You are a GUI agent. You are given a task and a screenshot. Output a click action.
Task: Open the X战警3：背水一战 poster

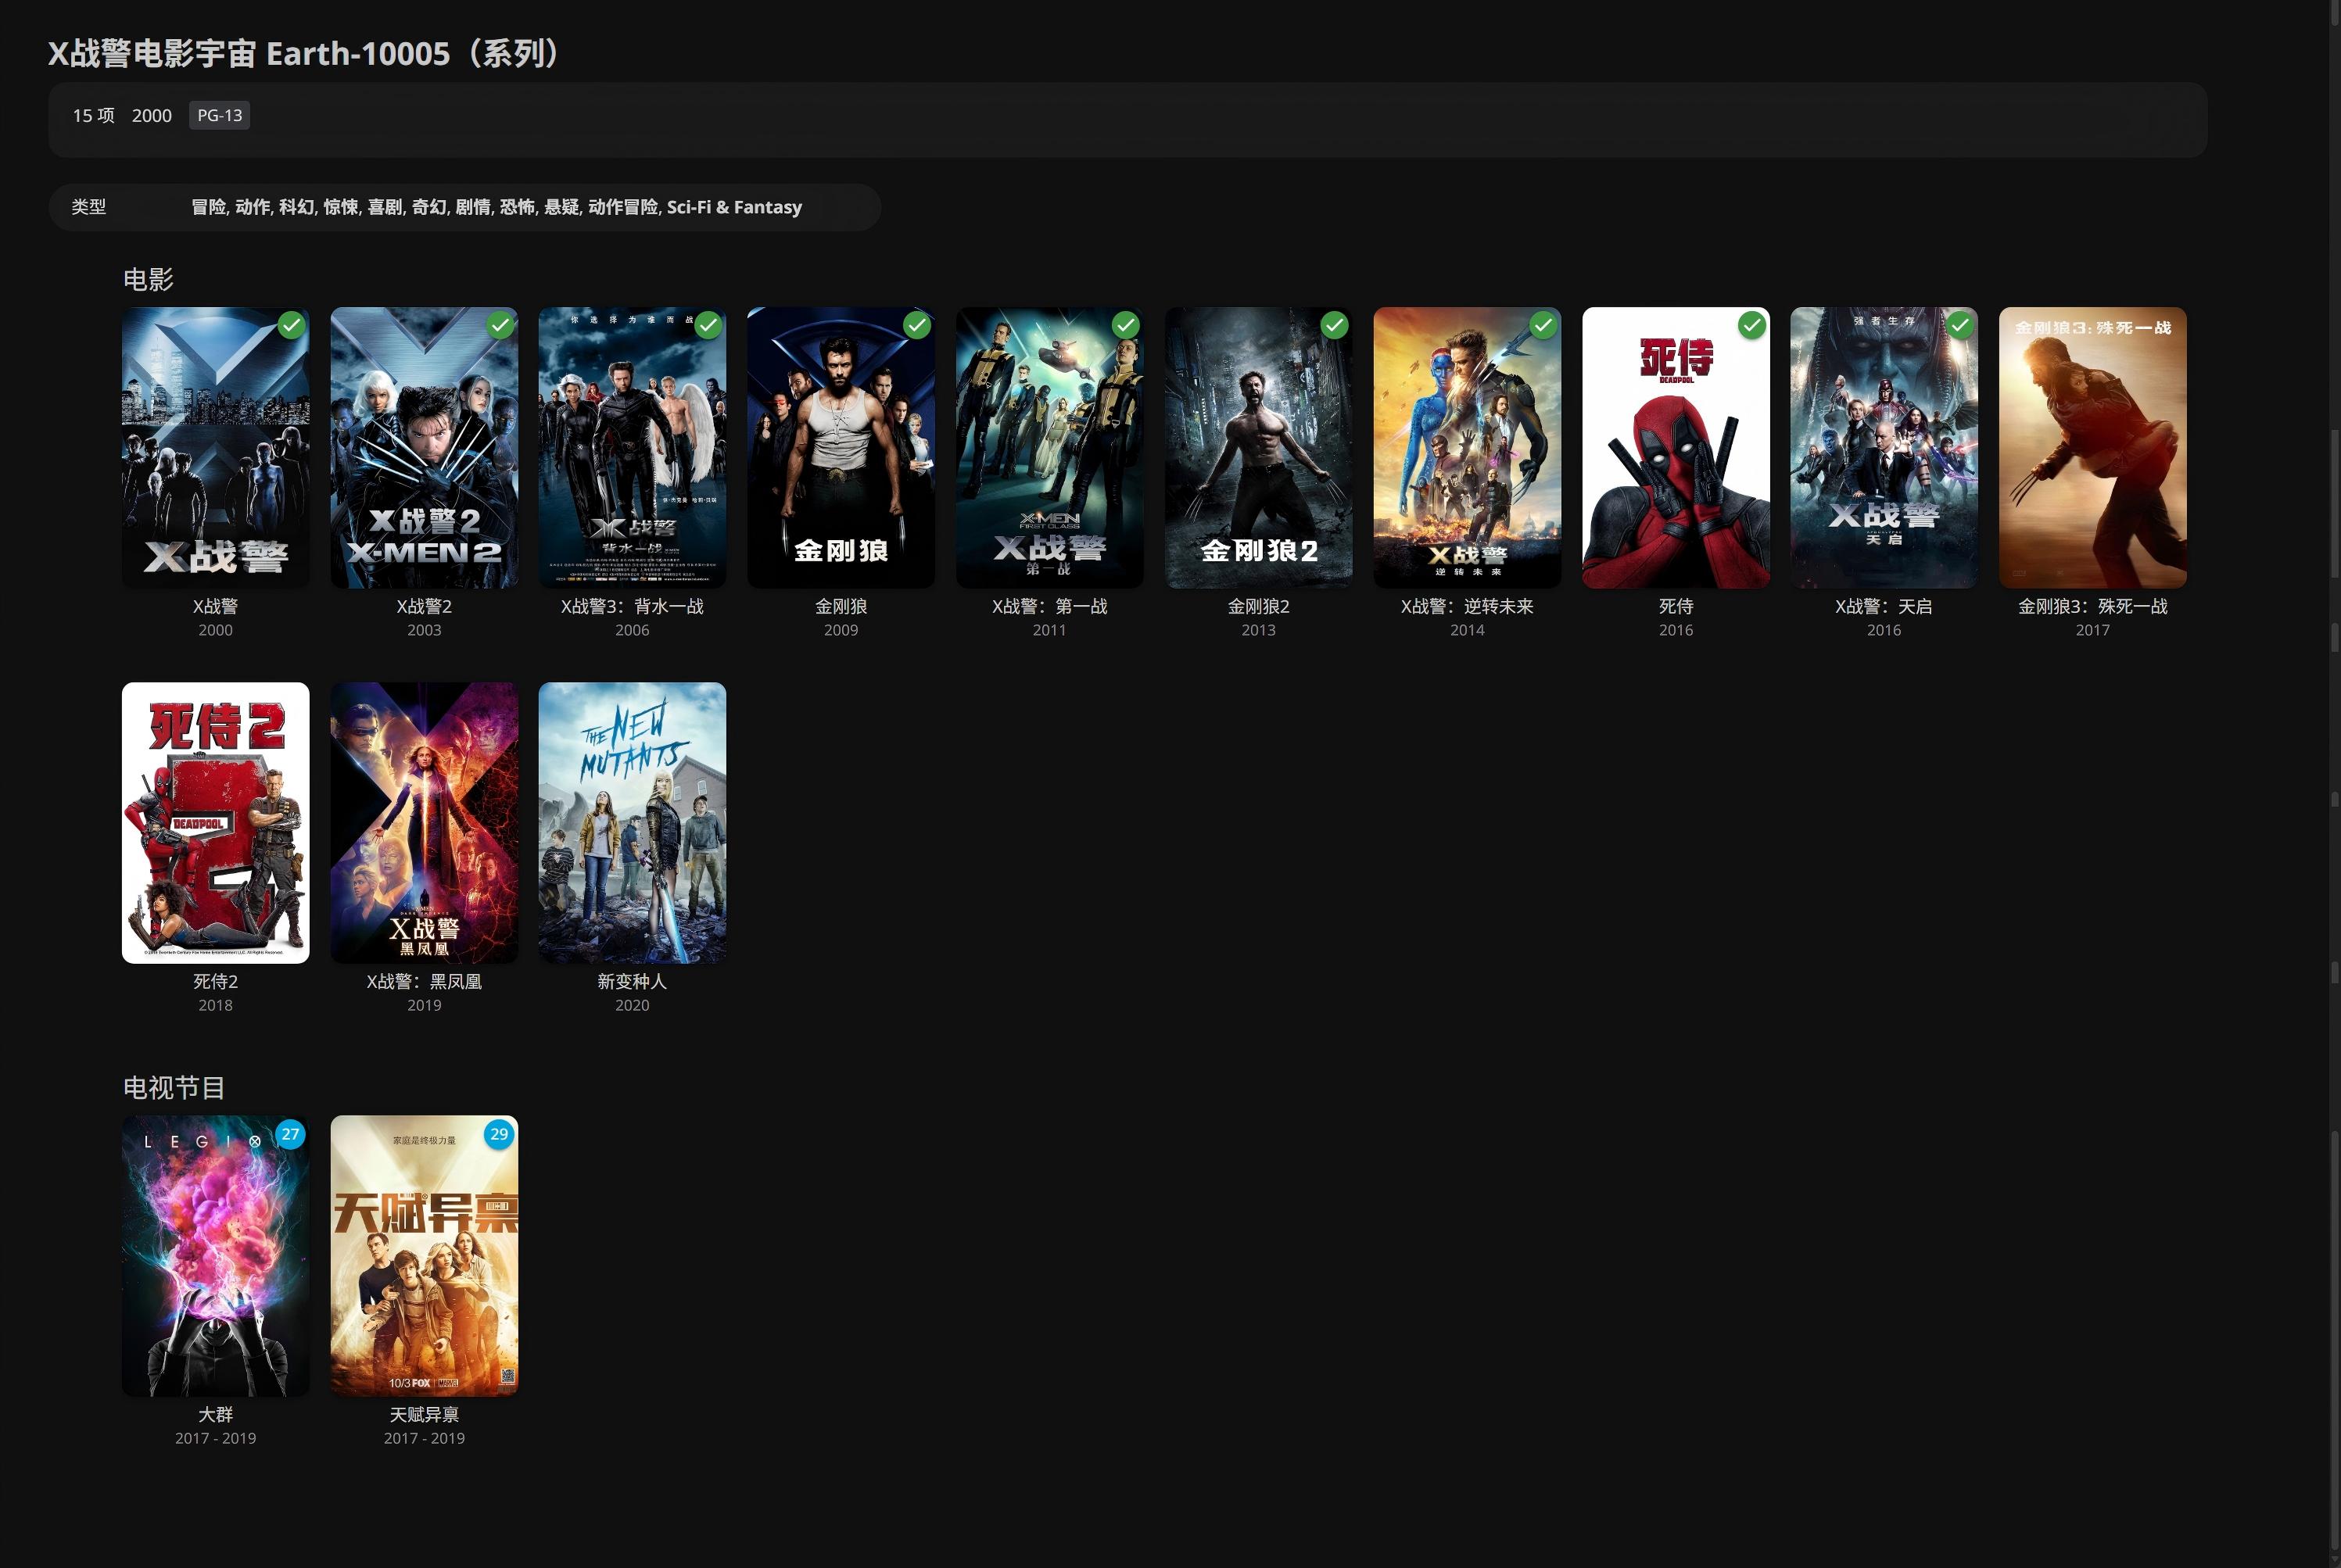[633, 448]
